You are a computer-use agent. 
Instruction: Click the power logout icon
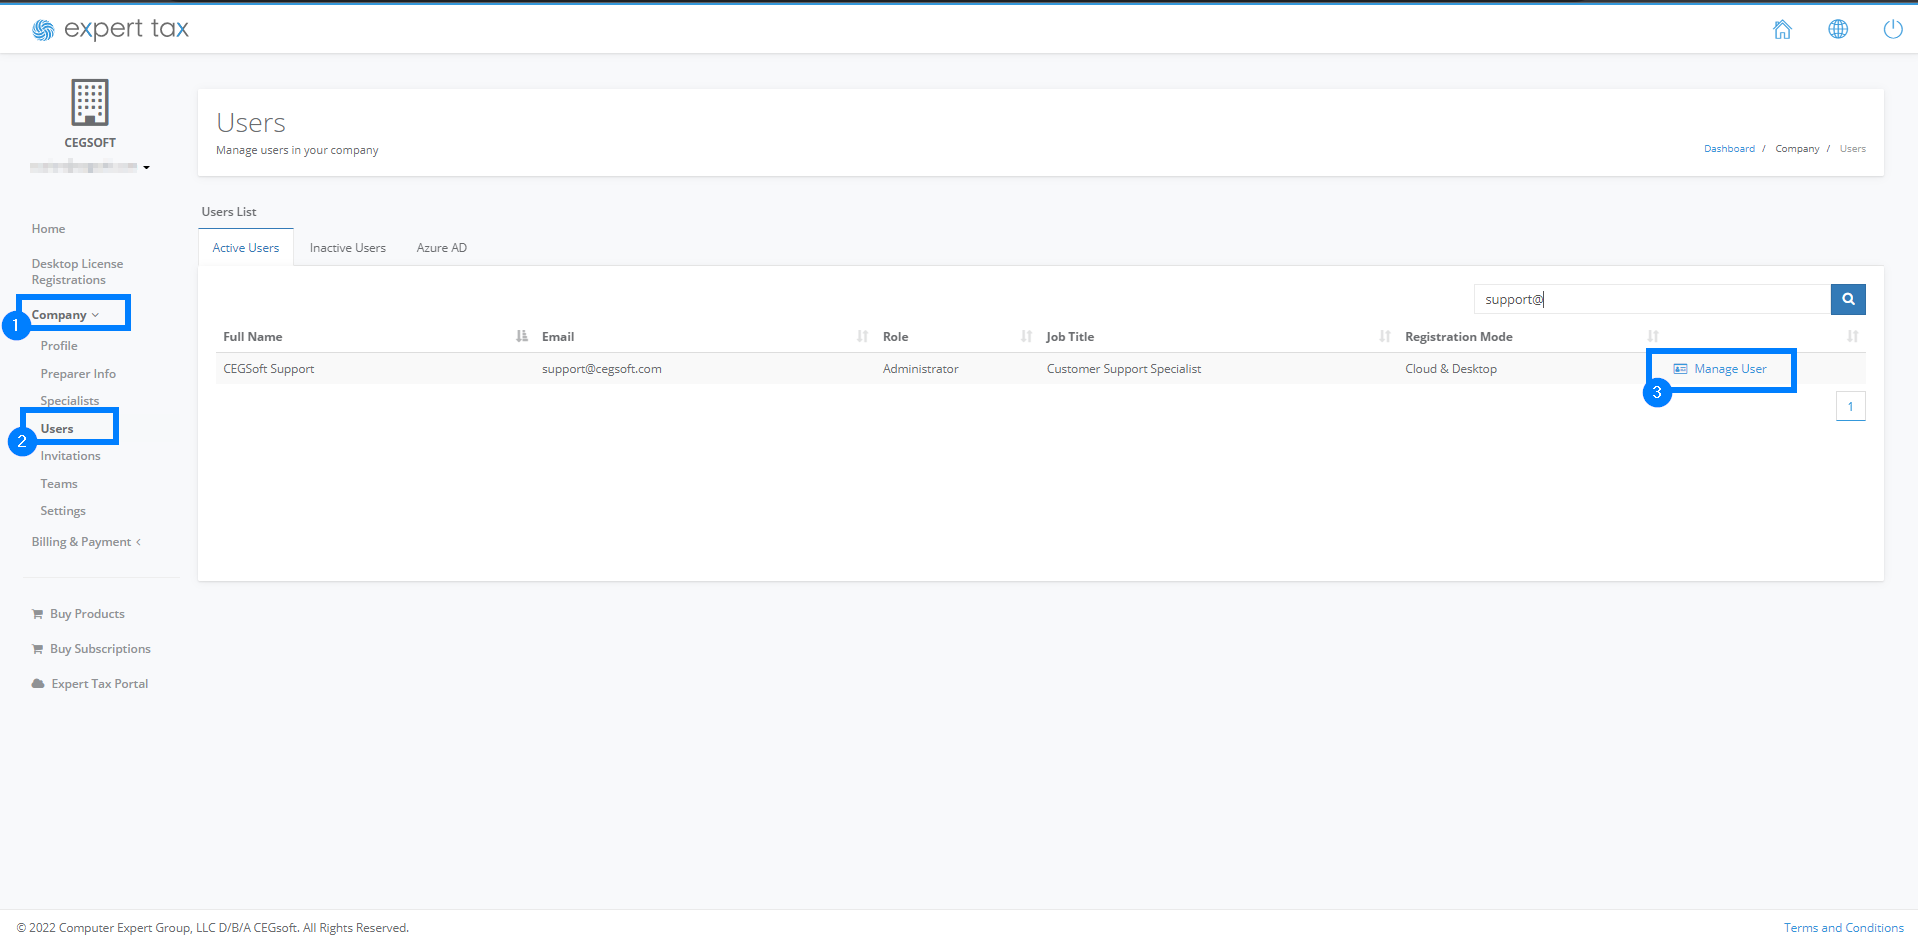tap(1893, 29)
